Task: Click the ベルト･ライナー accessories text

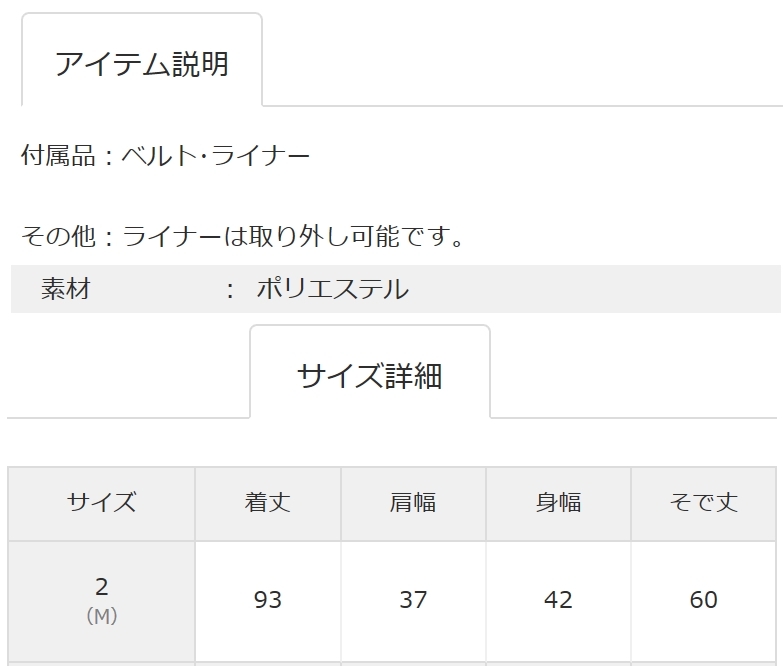Action: (x=215, y=156)
